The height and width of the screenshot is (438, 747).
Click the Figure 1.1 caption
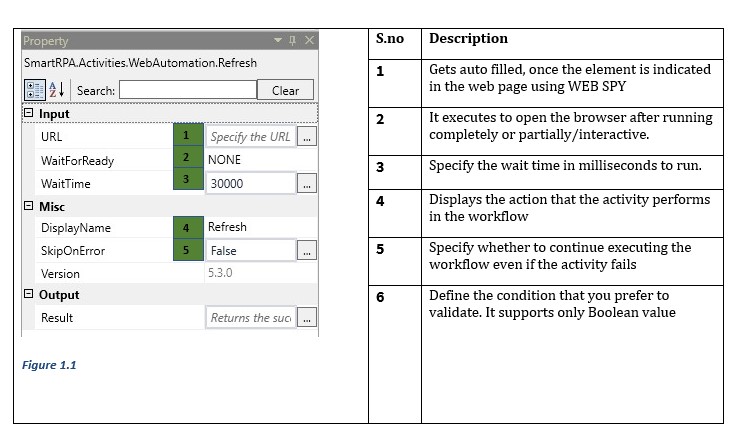49,365
